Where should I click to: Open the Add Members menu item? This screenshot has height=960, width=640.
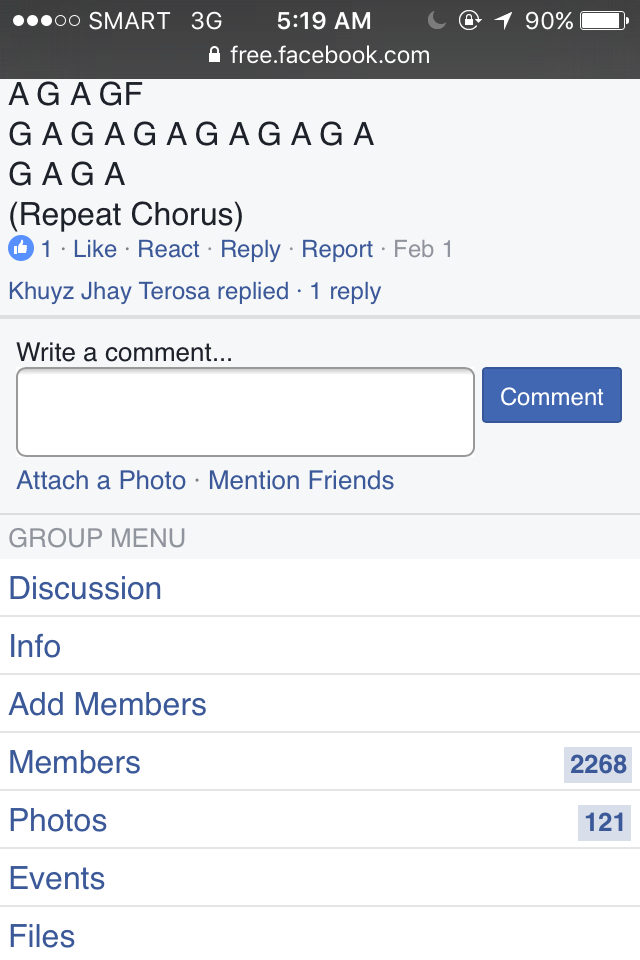pos(320,703)
